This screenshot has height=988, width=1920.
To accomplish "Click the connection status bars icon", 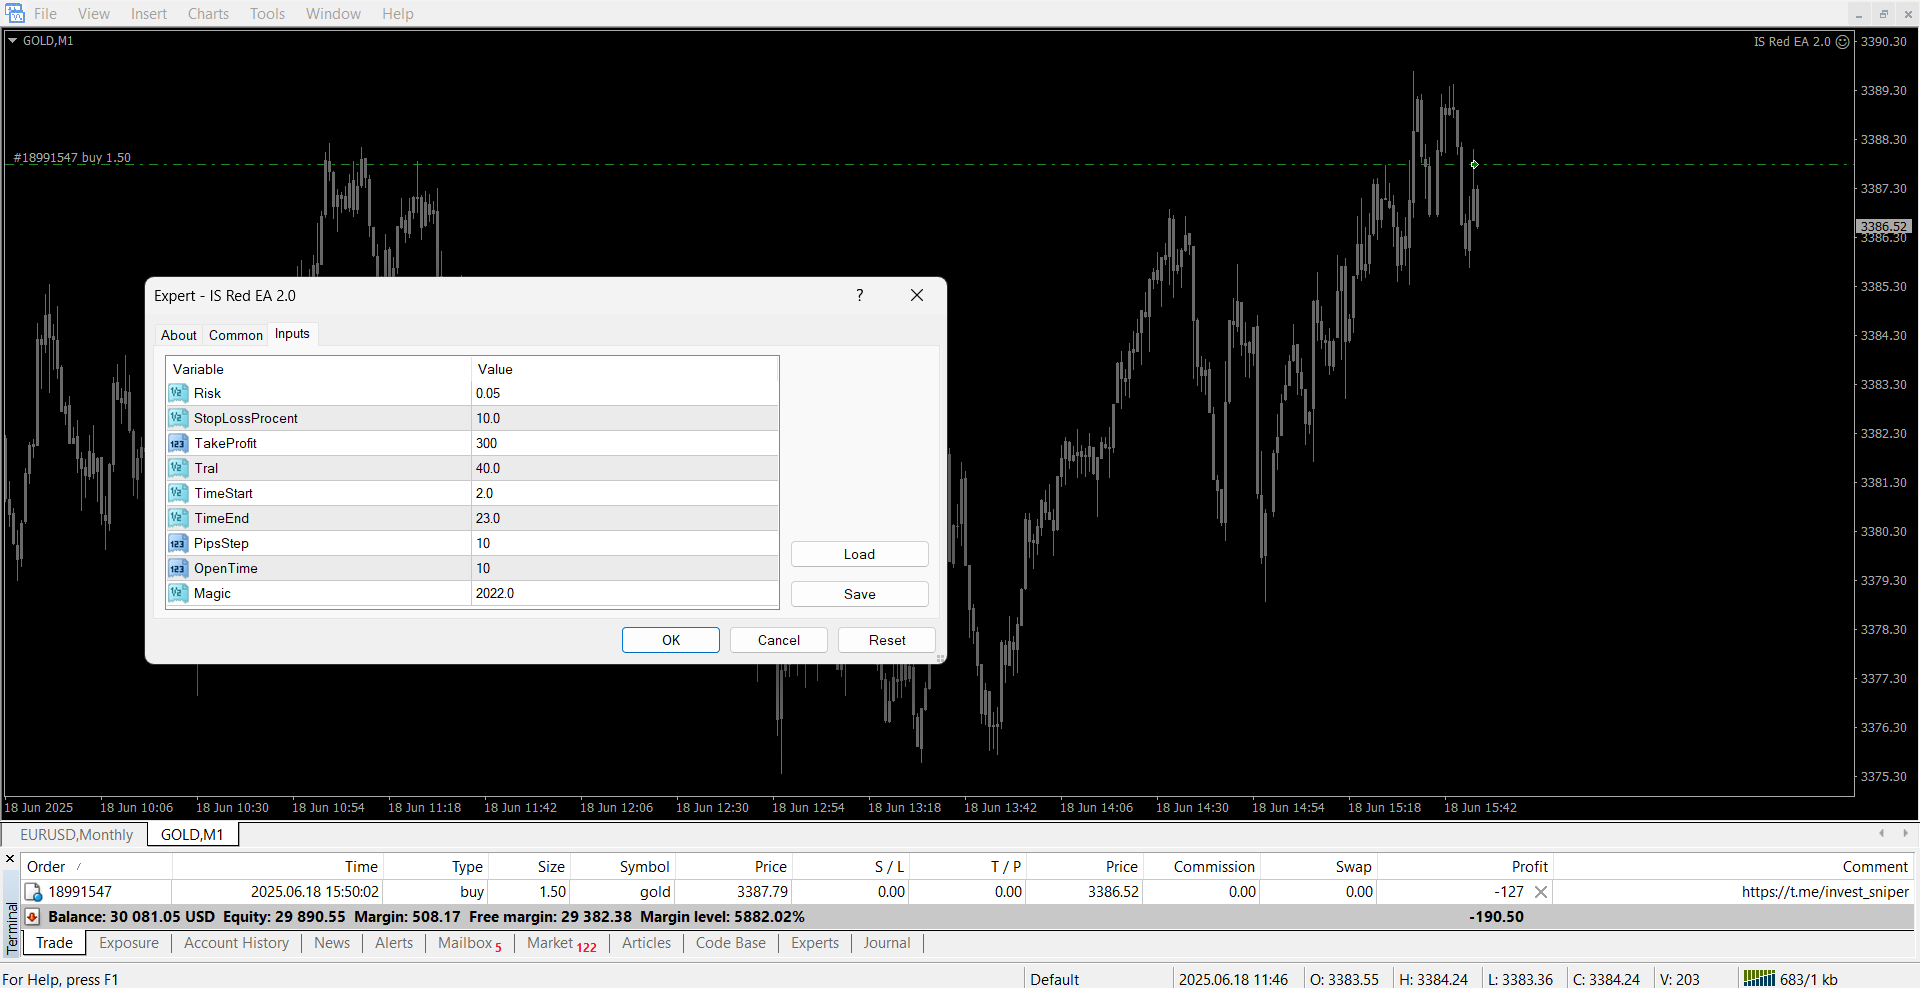I will [1758, 979].
